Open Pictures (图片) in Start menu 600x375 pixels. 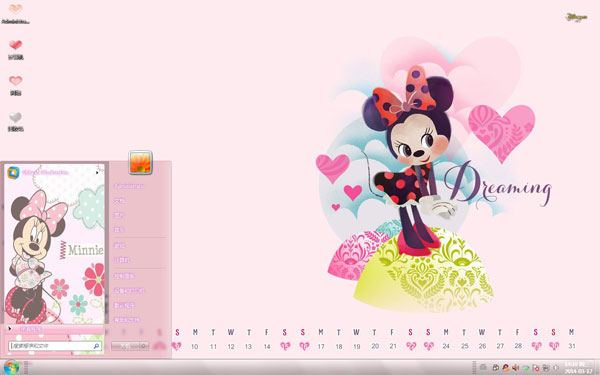119,215
